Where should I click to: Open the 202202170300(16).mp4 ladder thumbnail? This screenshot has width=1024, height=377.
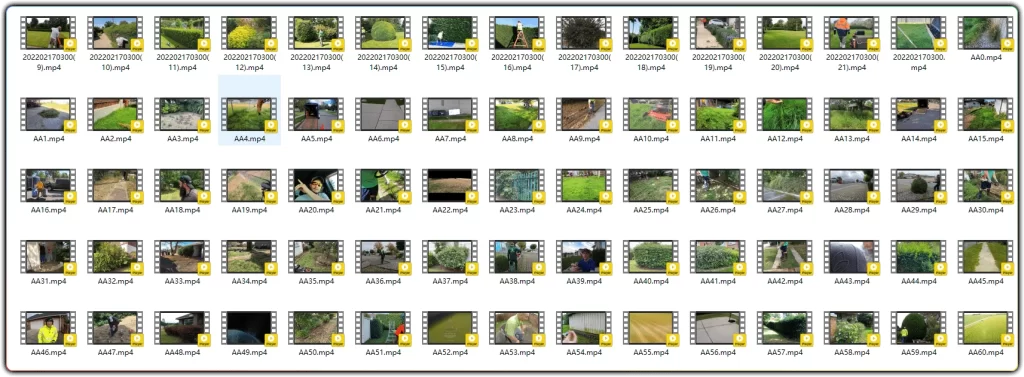tap(517, 33)
